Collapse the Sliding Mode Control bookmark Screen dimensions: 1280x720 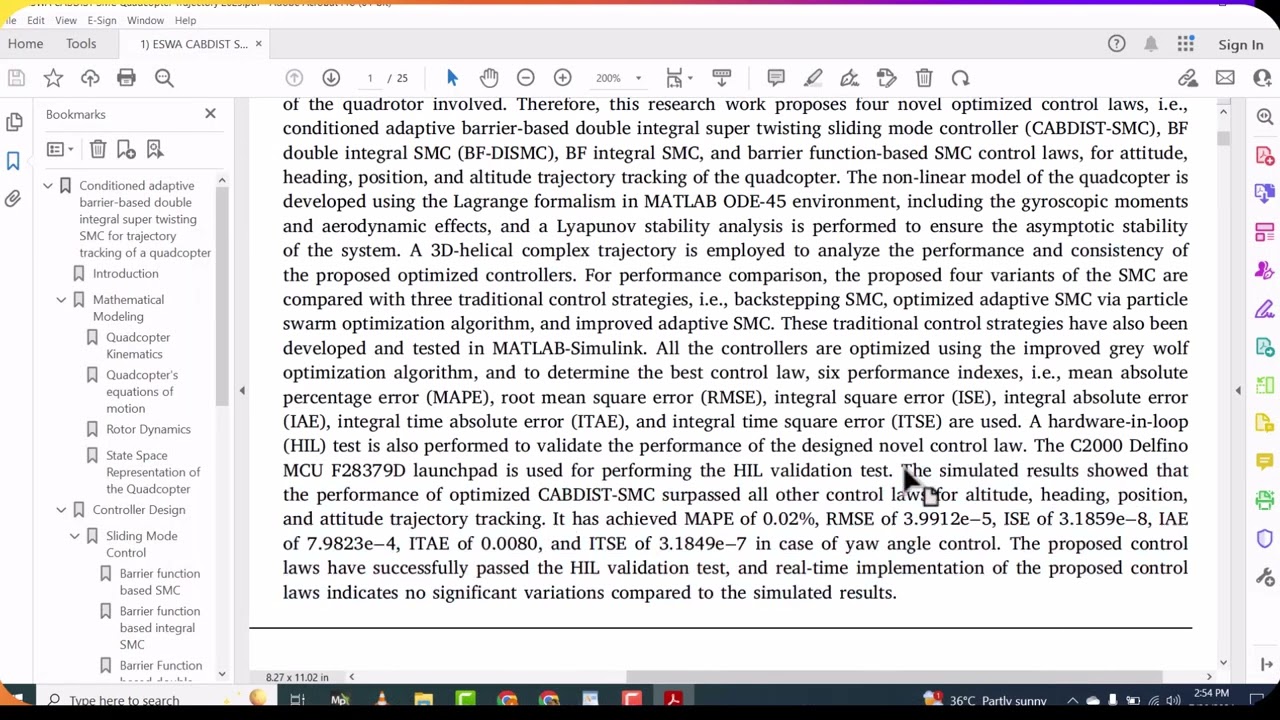[74, 536]
